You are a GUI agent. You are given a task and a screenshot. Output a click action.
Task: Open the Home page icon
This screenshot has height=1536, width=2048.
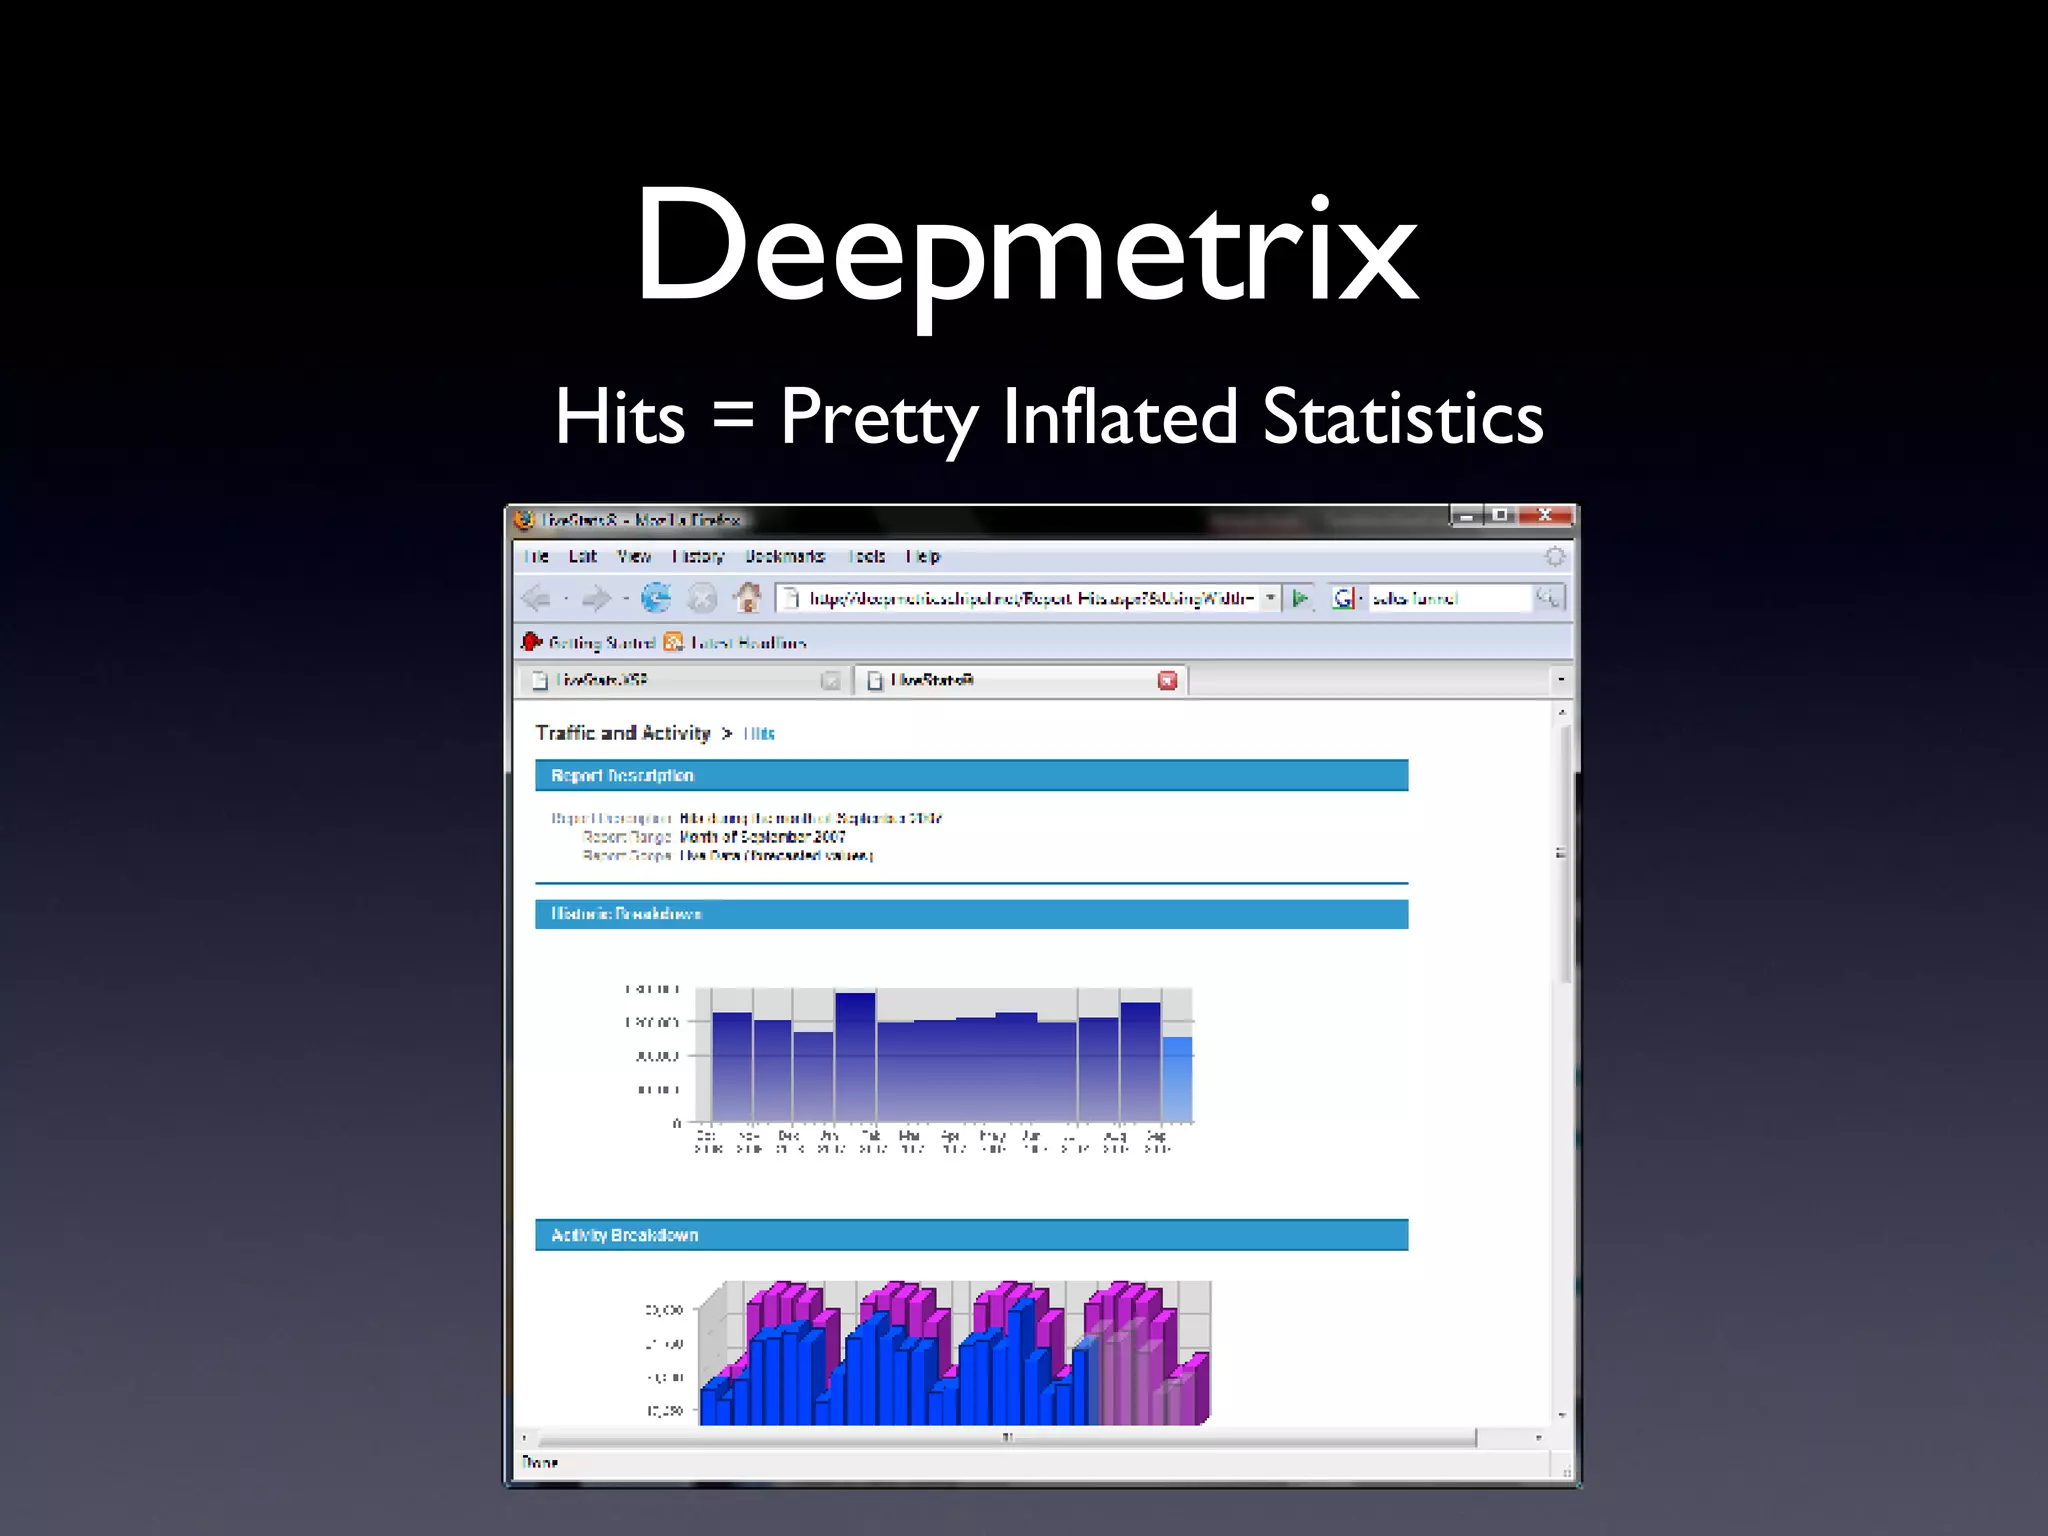click(747, 597)
